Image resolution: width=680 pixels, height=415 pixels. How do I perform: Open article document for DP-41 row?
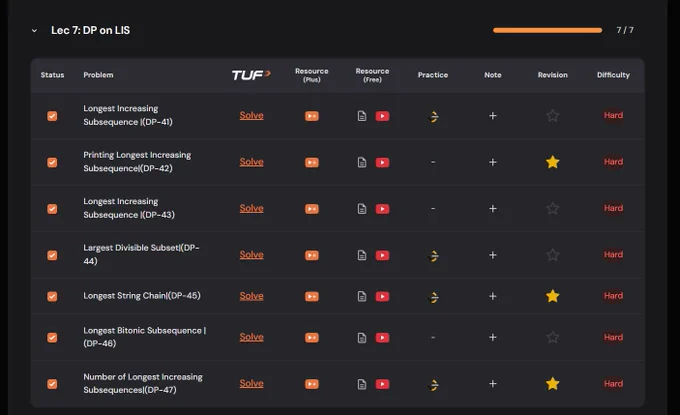point(362,116)
